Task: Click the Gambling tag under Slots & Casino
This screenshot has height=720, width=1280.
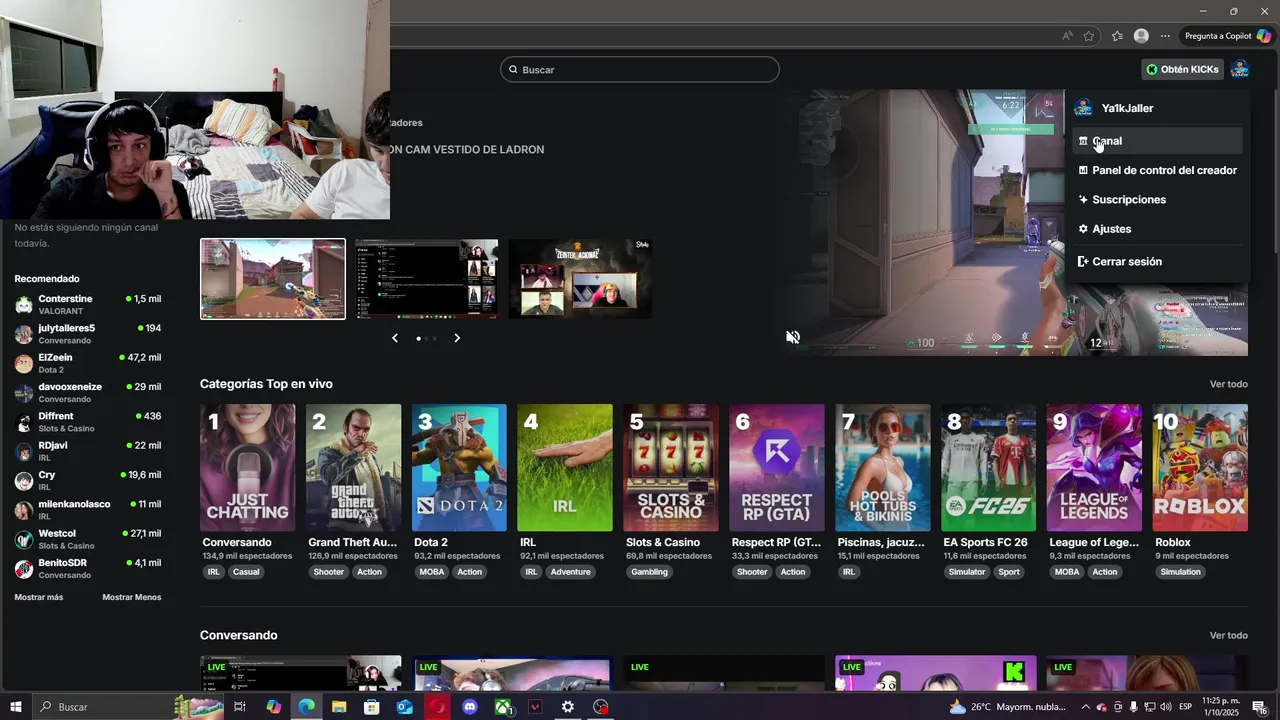Action: [649, 572]
